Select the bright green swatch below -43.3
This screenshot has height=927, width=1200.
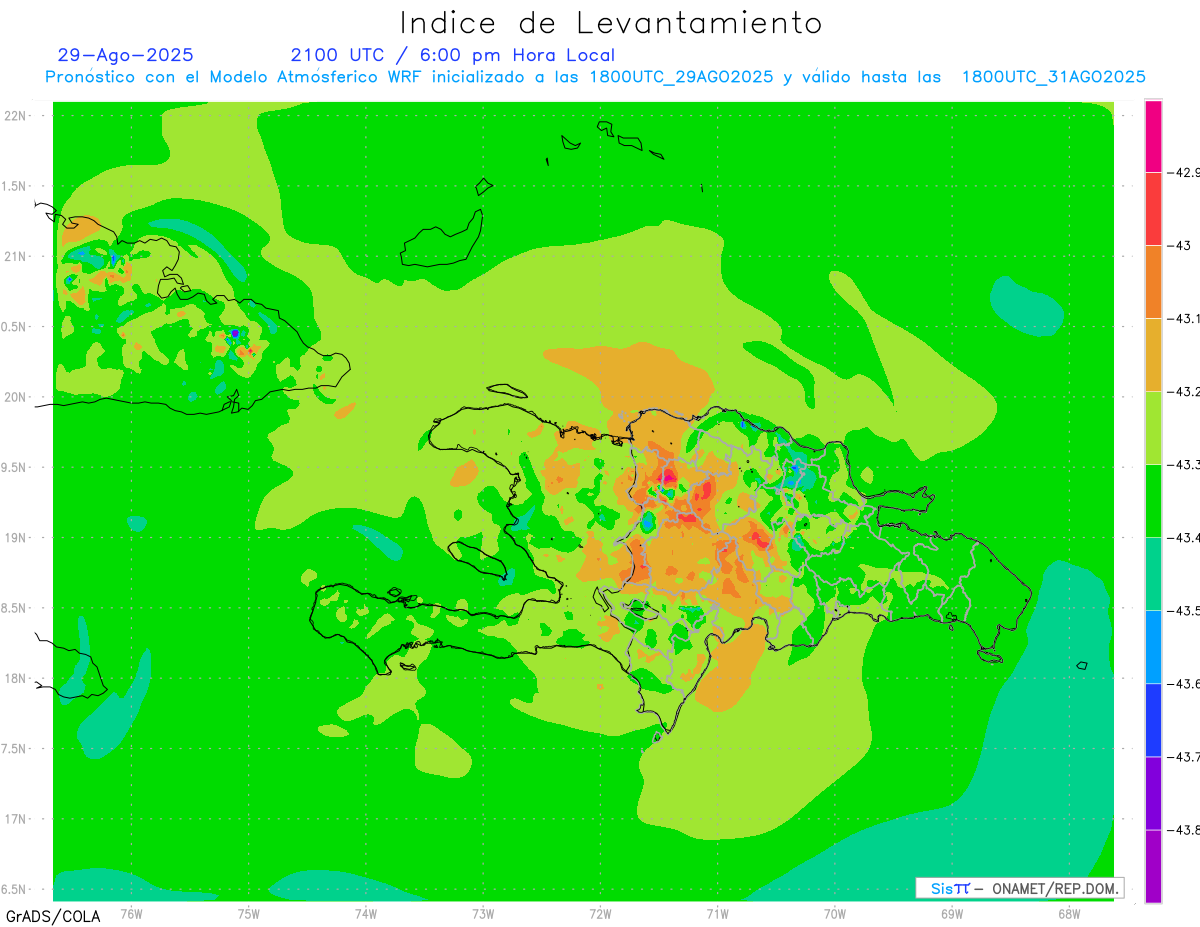coord(1153,501)
